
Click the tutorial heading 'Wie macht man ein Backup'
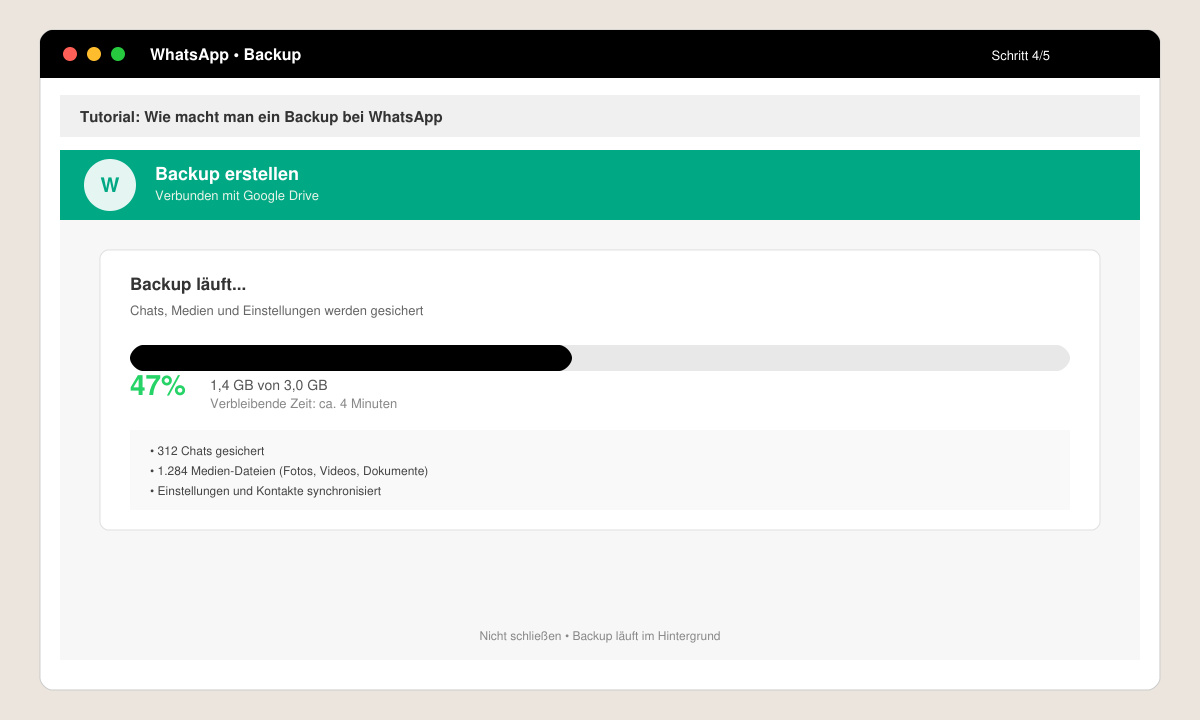(x=261, y=117)
